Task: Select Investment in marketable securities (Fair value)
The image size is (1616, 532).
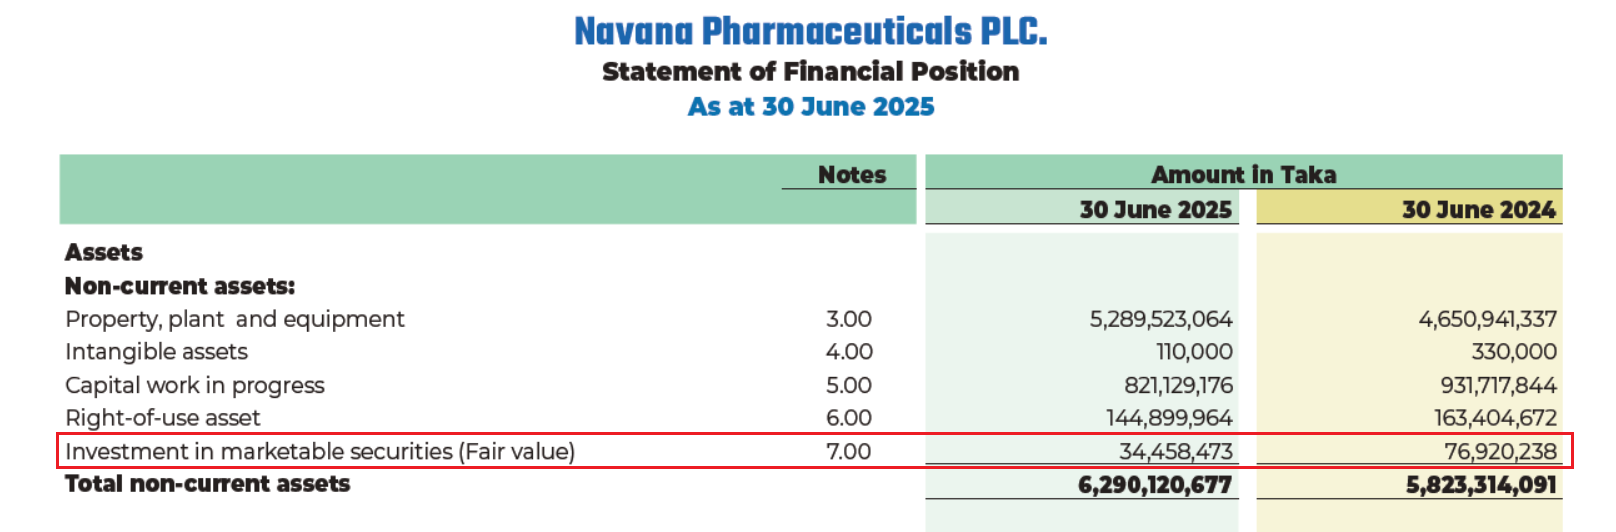Action: (320, 452)
